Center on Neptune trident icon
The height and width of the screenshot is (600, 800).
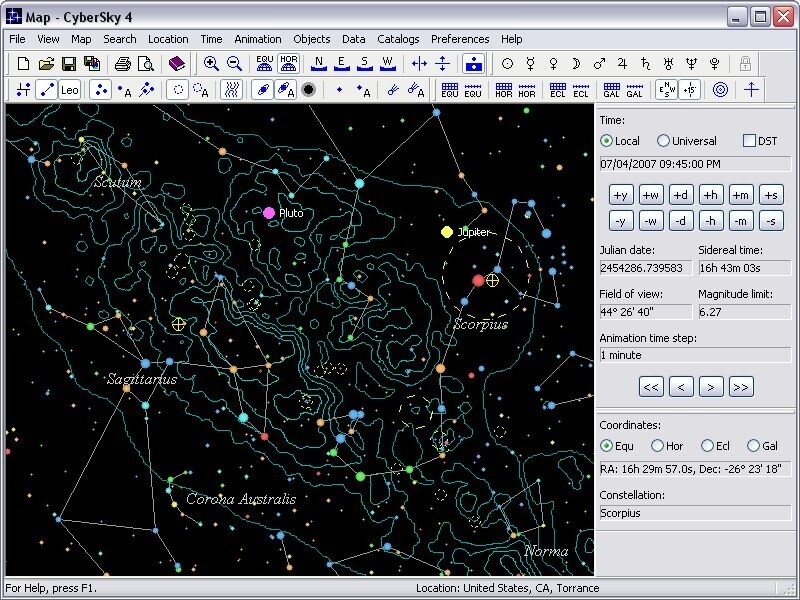[x=691, y=64]
